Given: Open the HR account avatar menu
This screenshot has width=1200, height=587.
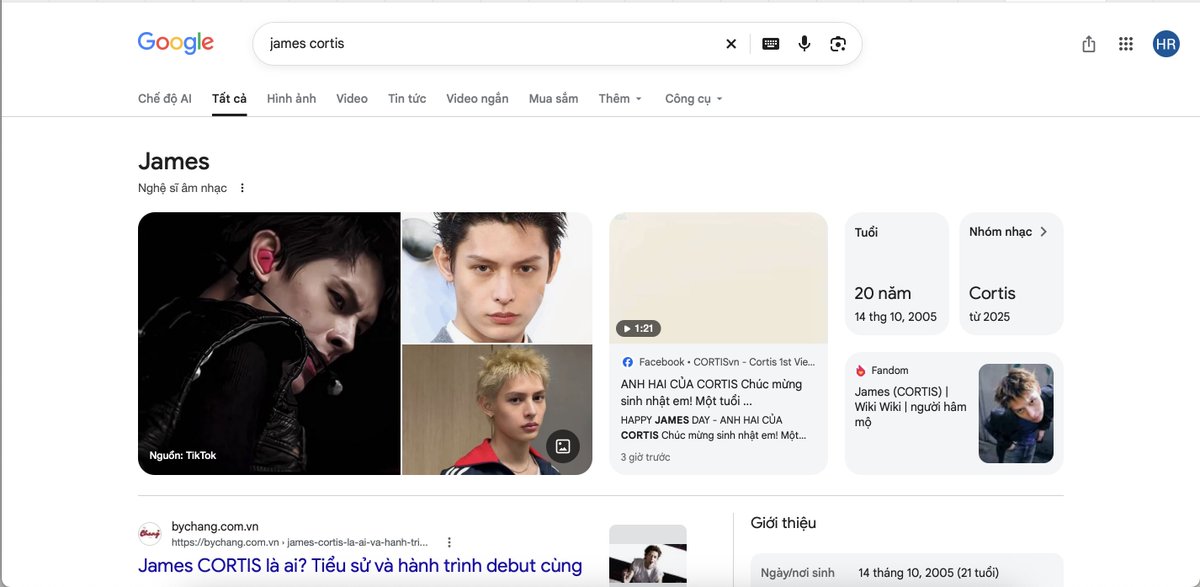Looking at the screenshot, I should (1166, 44).
